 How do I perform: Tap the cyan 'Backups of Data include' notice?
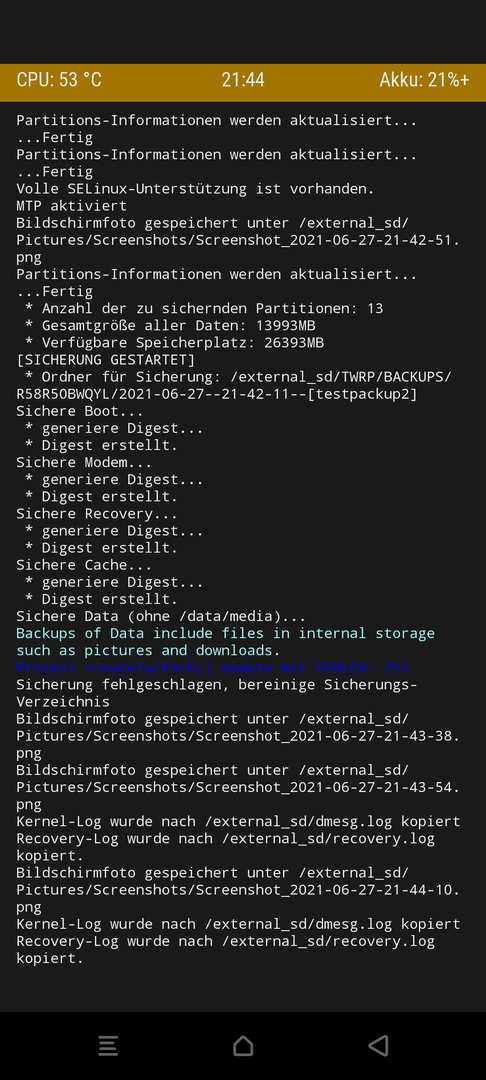(226, 642)
